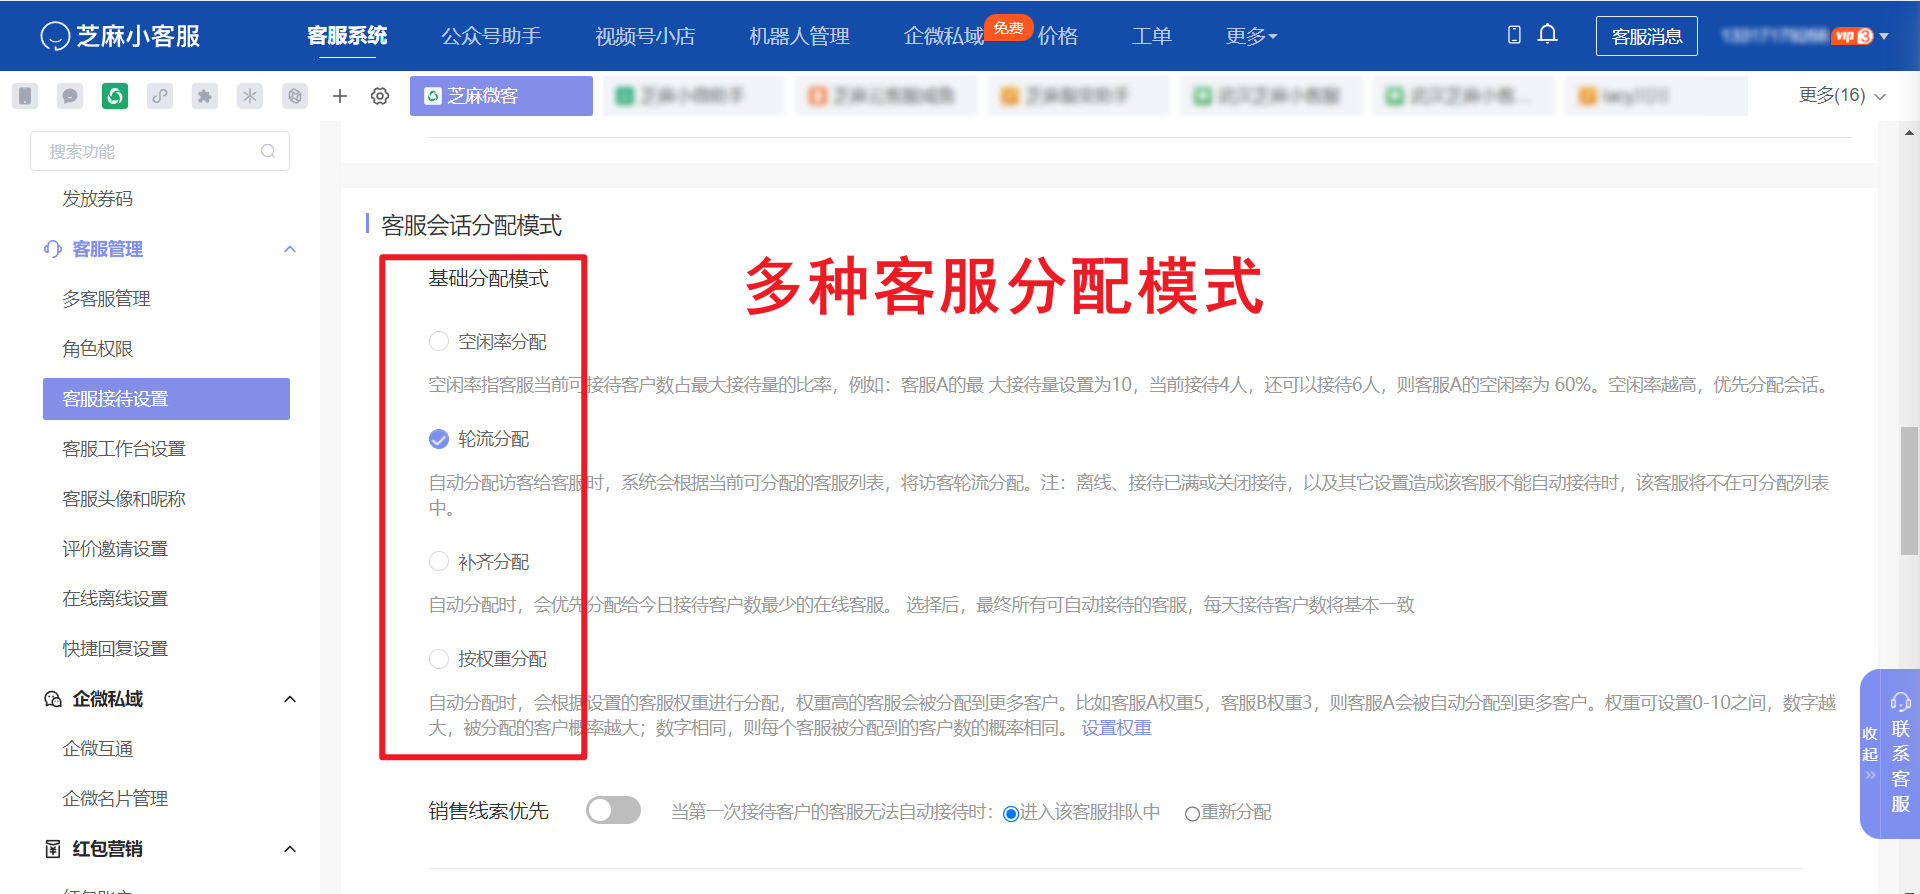Click the page vertical scrollbar thumb
This screenshot has height=894, width=1920.
1909,490
